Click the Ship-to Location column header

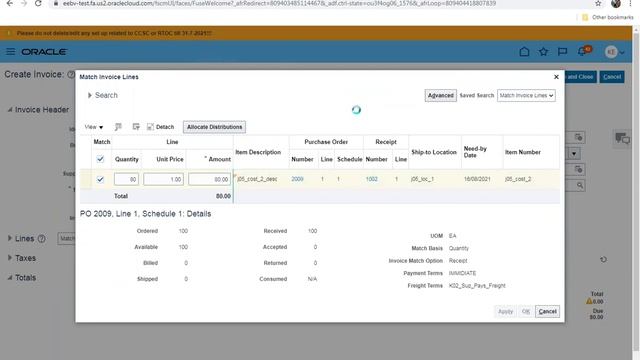click(434, 152)
